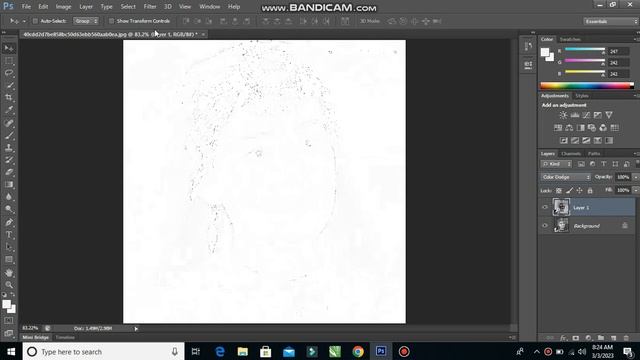Select the Spot Healing Brush tool
640x360 pixels.
point(9,123)
